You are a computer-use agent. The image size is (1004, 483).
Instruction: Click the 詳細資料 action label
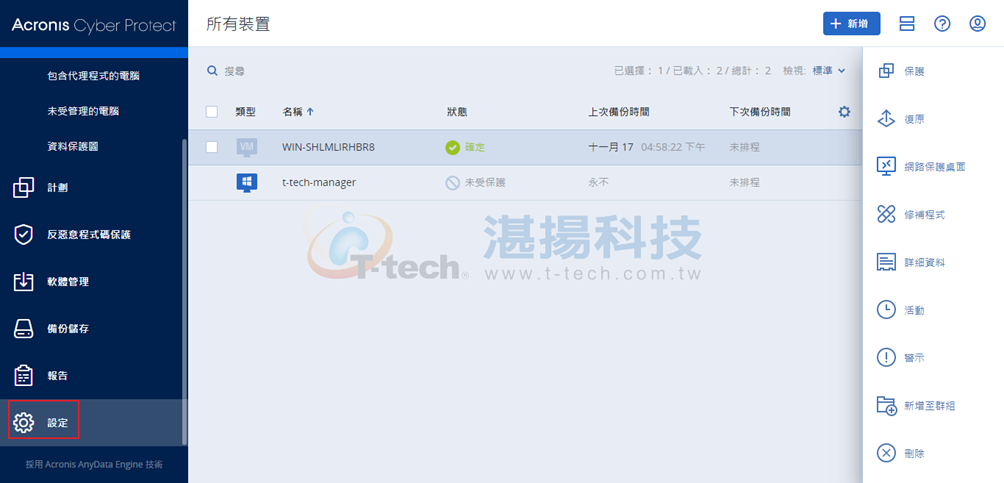point(925,262)
